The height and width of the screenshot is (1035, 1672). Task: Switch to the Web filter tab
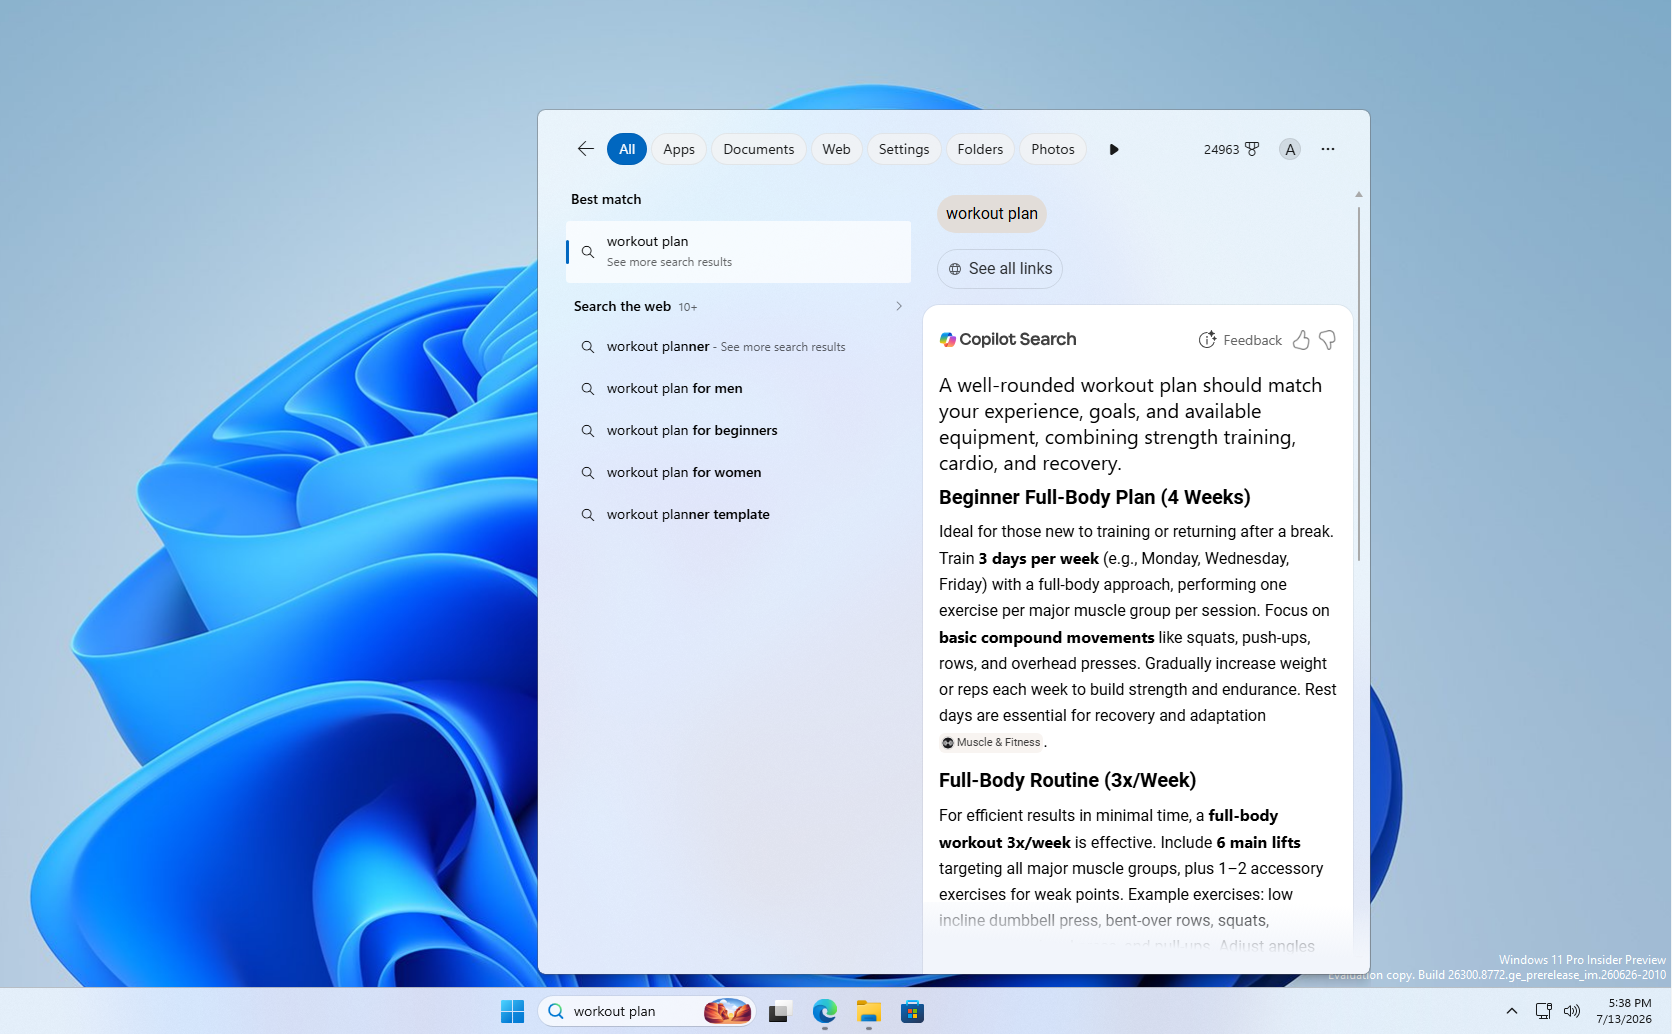coord(837,149)
